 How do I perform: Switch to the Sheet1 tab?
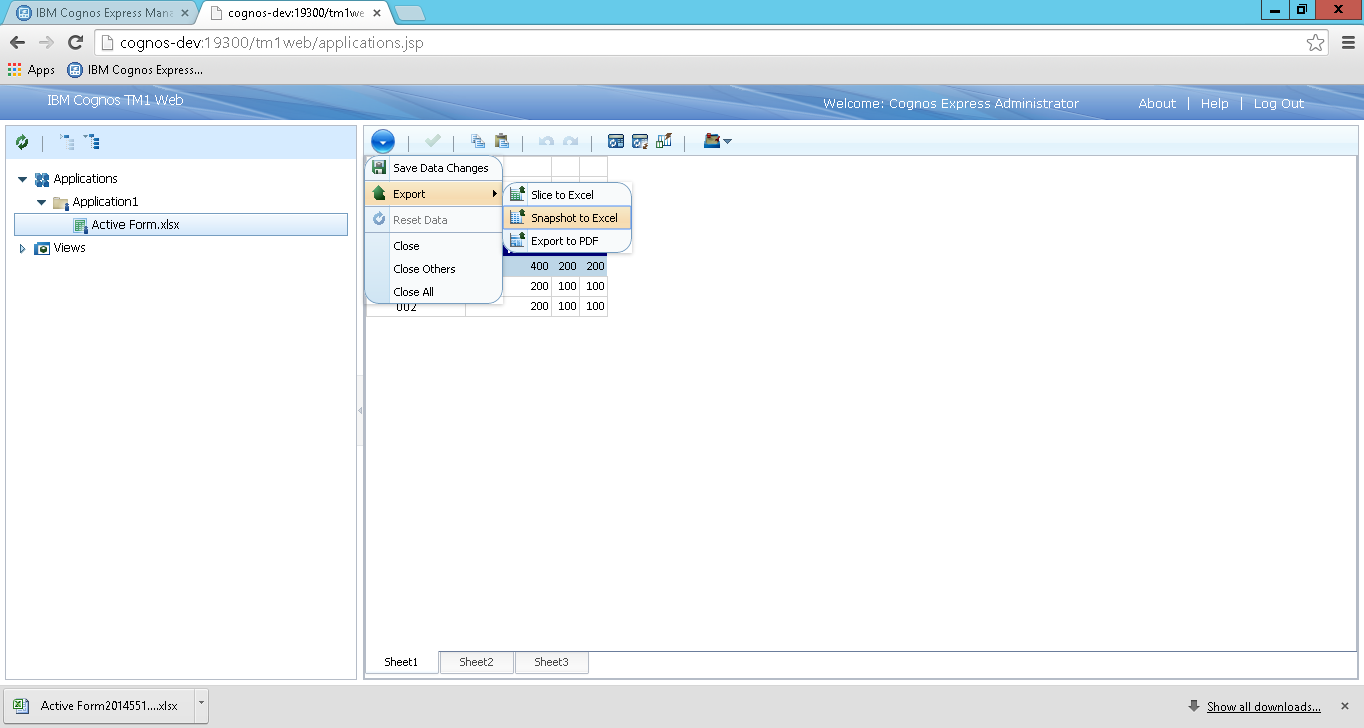(401, 662)
